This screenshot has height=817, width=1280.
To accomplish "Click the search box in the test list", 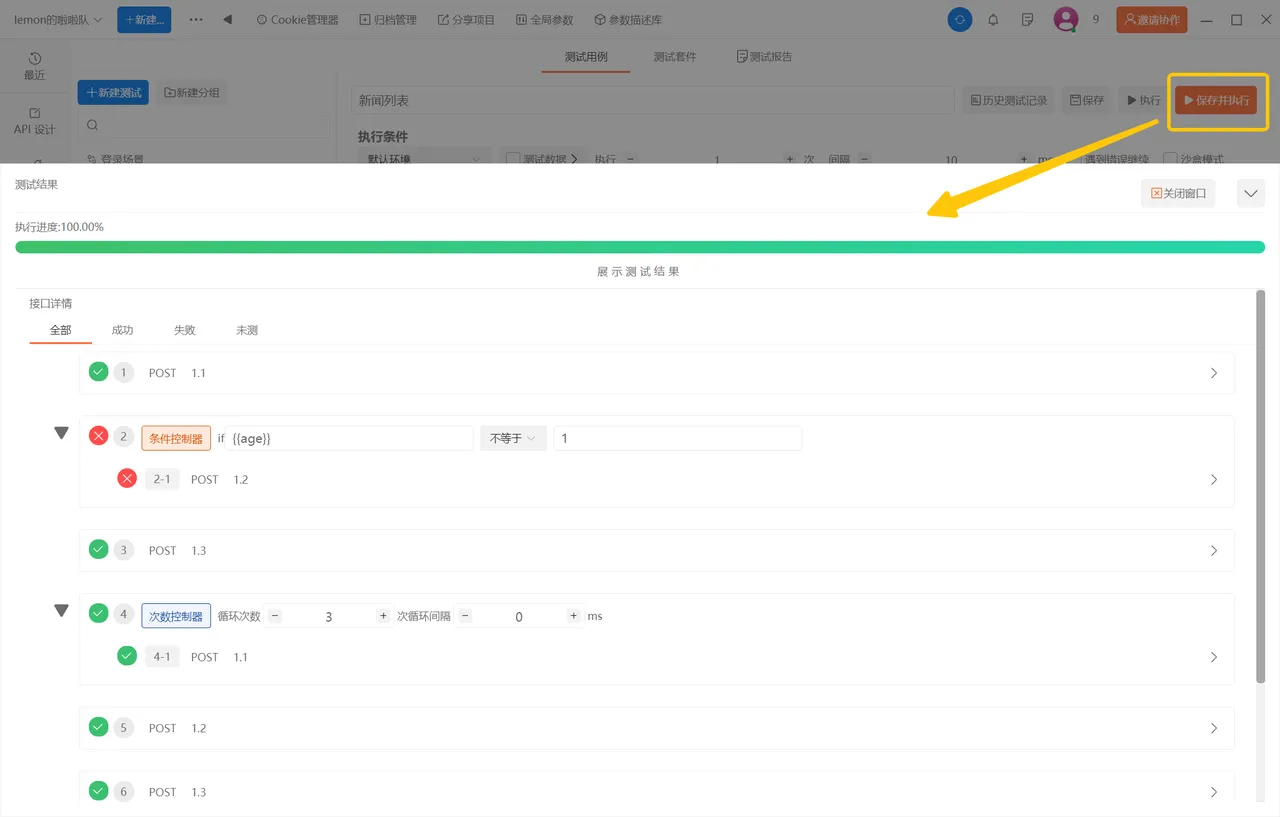I will coord(204,125).
